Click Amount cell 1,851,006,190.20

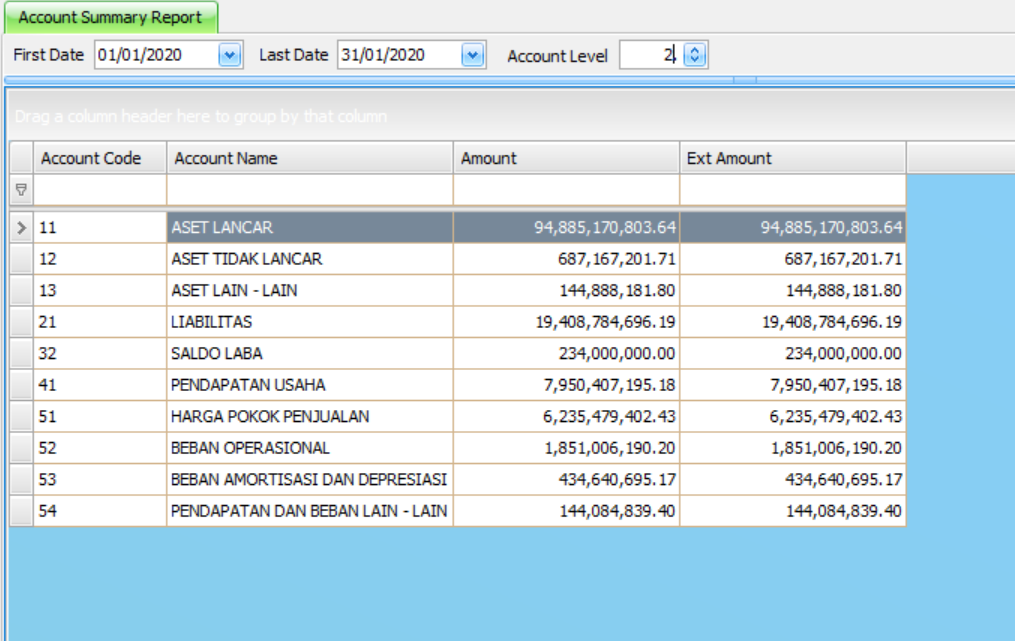pos(566,448)
